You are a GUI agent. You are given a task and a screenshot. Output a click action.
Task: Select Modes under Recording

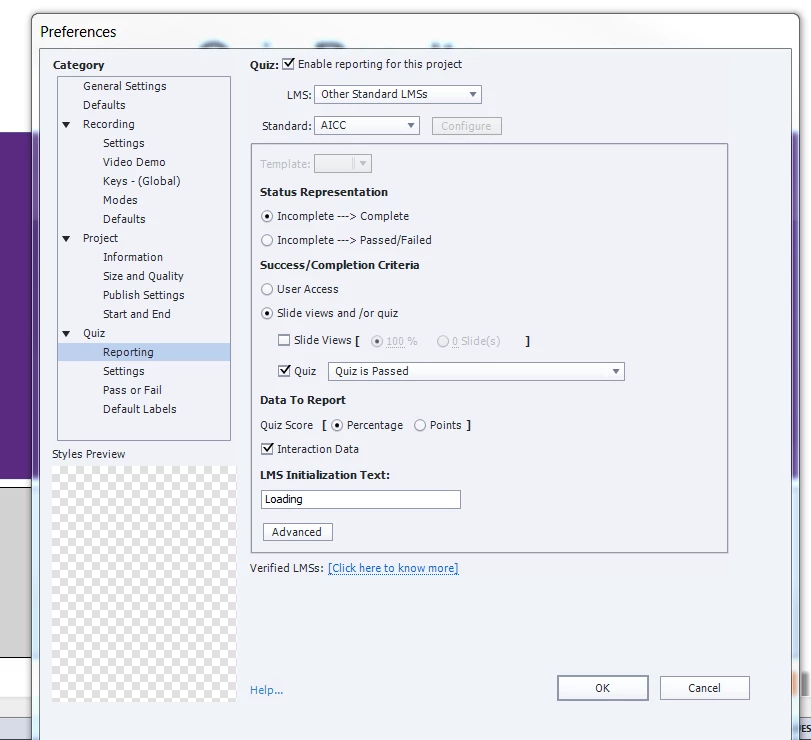(x=120, y=200)
